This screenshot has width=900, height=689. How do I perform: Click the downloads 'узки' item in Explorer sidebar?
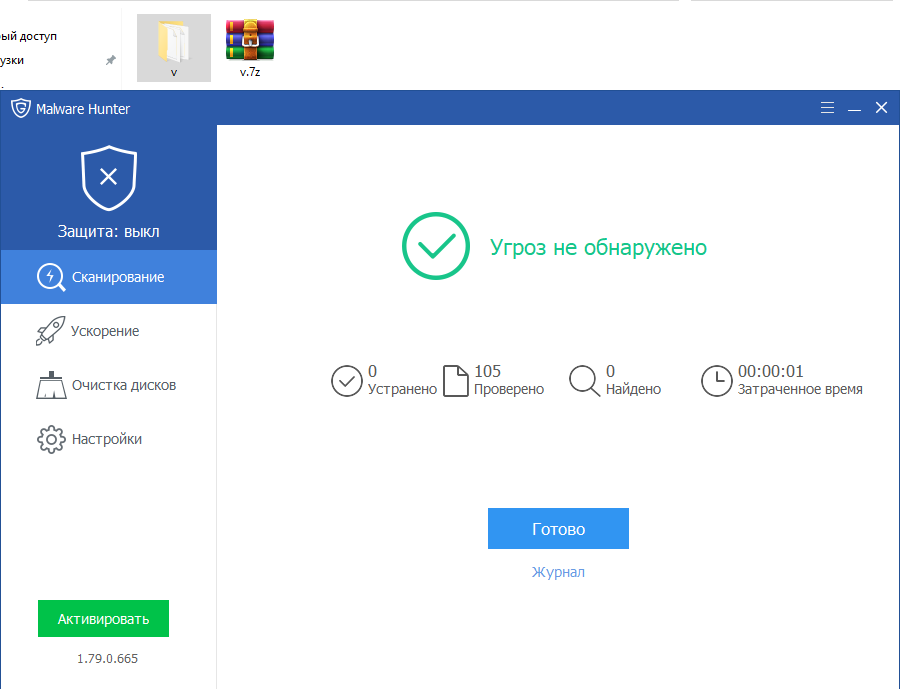pos(12,60)
